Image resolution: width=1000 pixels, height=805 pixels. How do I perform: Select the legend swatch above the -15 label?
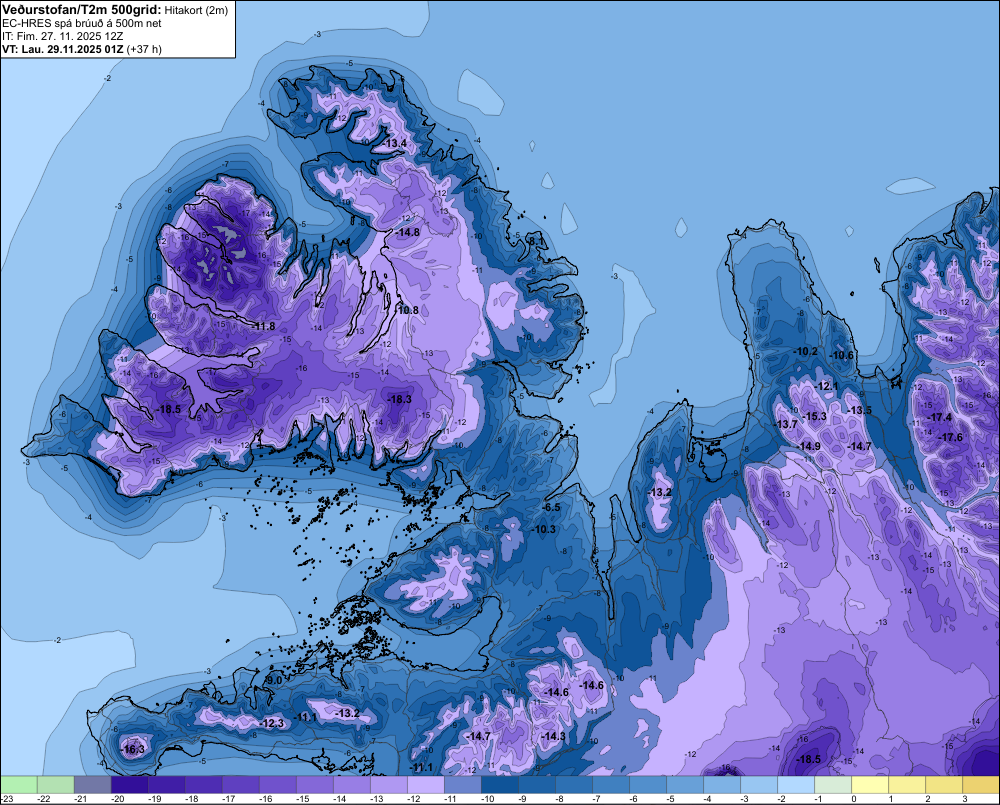(314, 784)
